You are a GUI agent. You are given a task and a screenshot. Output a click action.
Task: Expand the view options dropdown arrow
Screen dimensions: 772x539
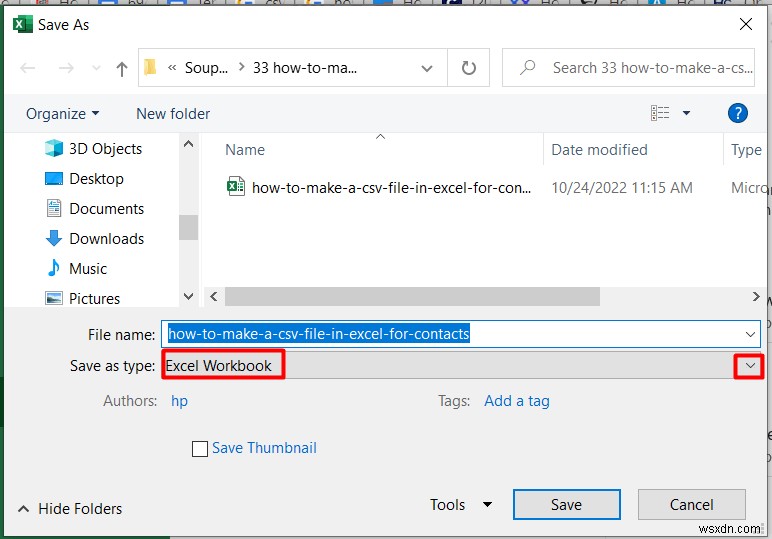686,113
